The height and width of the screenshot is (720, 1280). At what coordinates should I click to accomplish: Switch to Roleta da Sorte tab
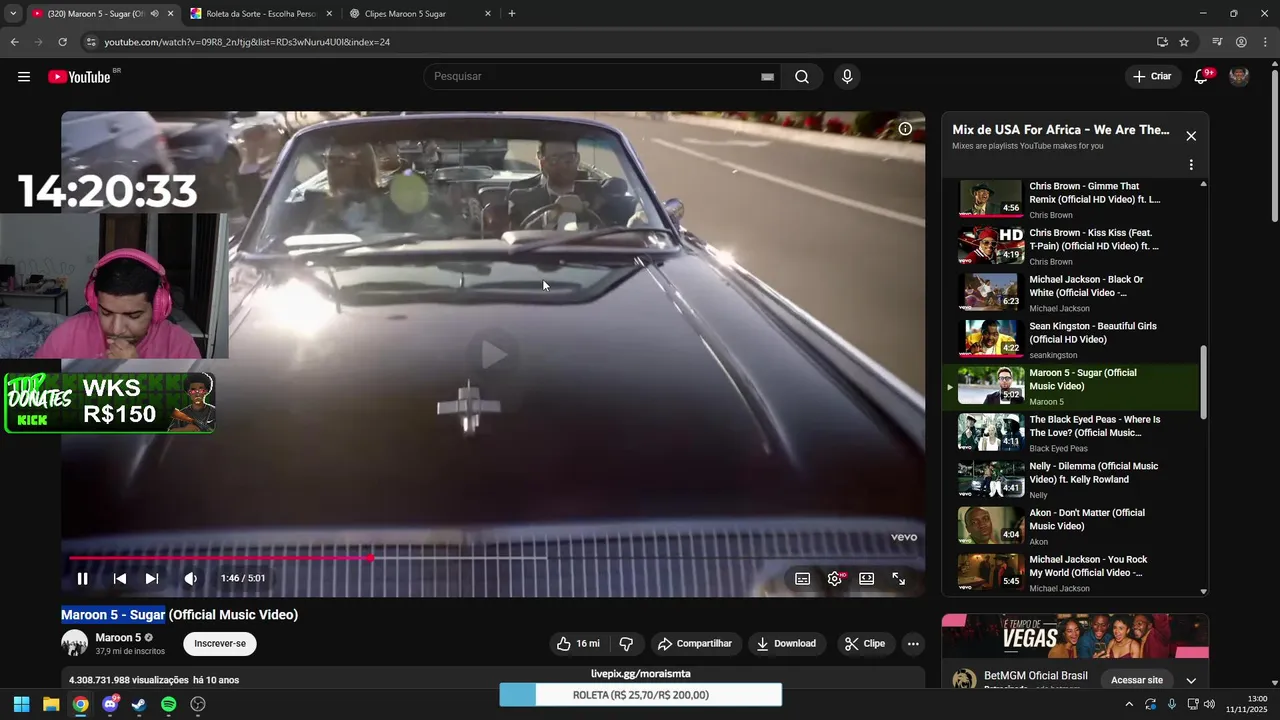pyautogui.click(x=260, y=14)
